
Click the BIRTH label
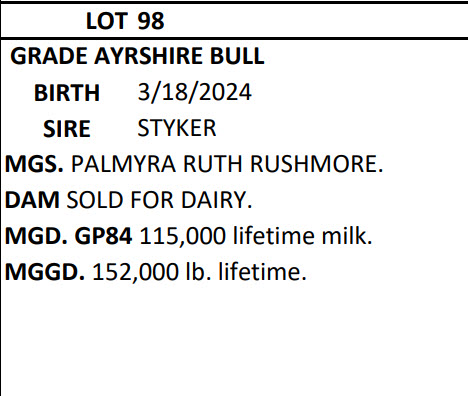67,93
